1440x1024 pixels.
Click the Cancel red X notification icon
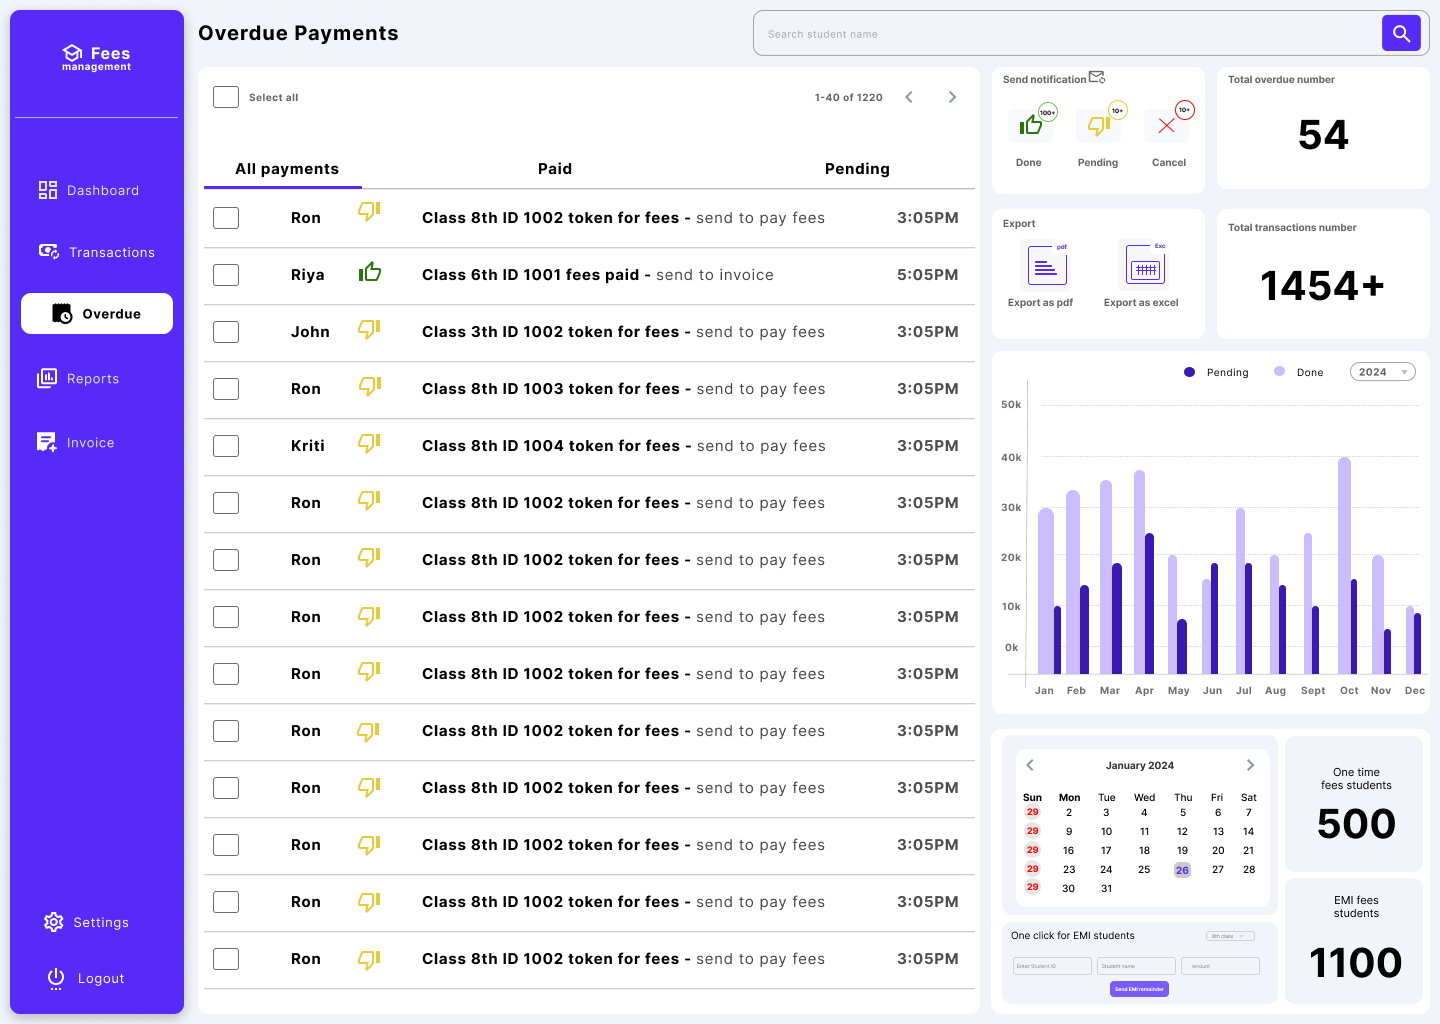1166,125
